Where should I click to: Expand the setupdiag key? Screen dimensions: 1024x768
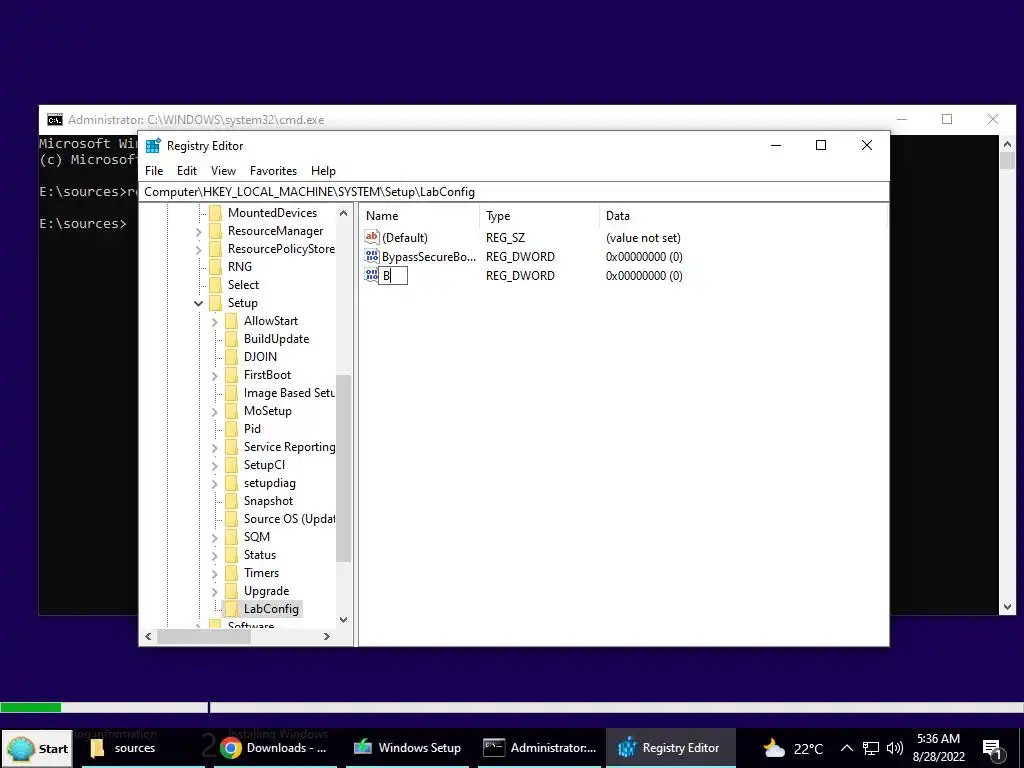tap(215, 483)
